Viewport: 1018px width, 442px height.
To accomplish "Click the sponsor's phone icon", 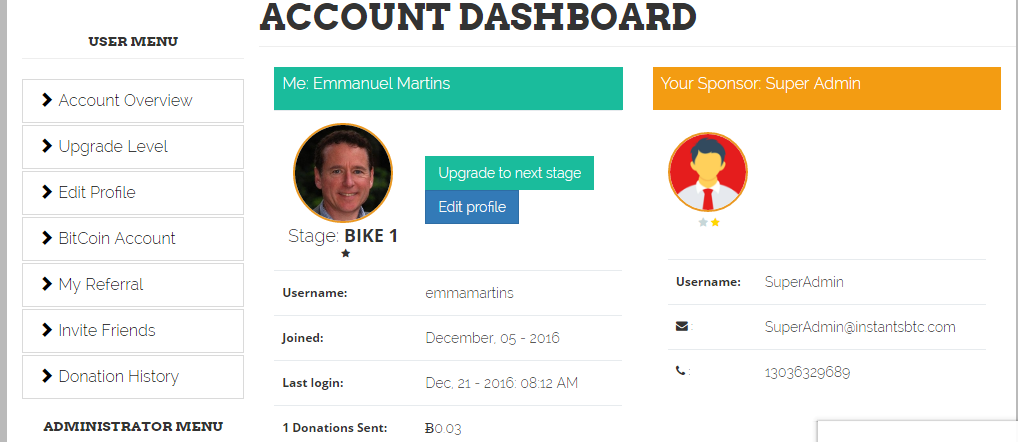I will [x=681, y=371].
